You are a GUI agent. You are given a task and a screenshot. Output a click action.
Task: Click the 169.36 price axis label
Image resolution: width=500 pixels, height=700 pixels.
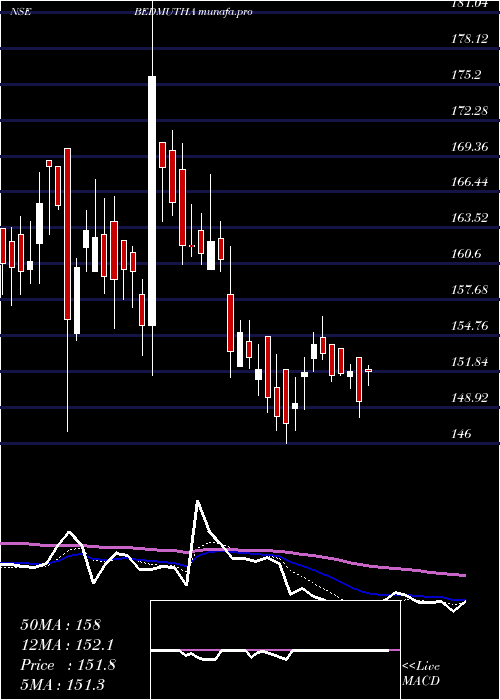tap(468, 147)
